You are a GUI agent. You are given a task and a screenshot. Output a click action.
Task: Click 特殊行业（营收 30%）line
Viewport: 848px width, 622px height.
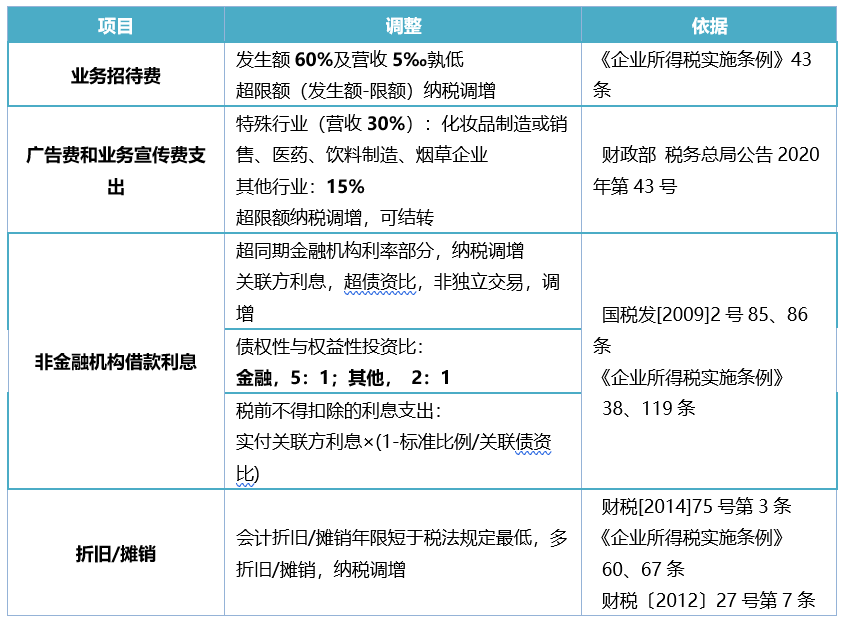click(x=402, y=124)
